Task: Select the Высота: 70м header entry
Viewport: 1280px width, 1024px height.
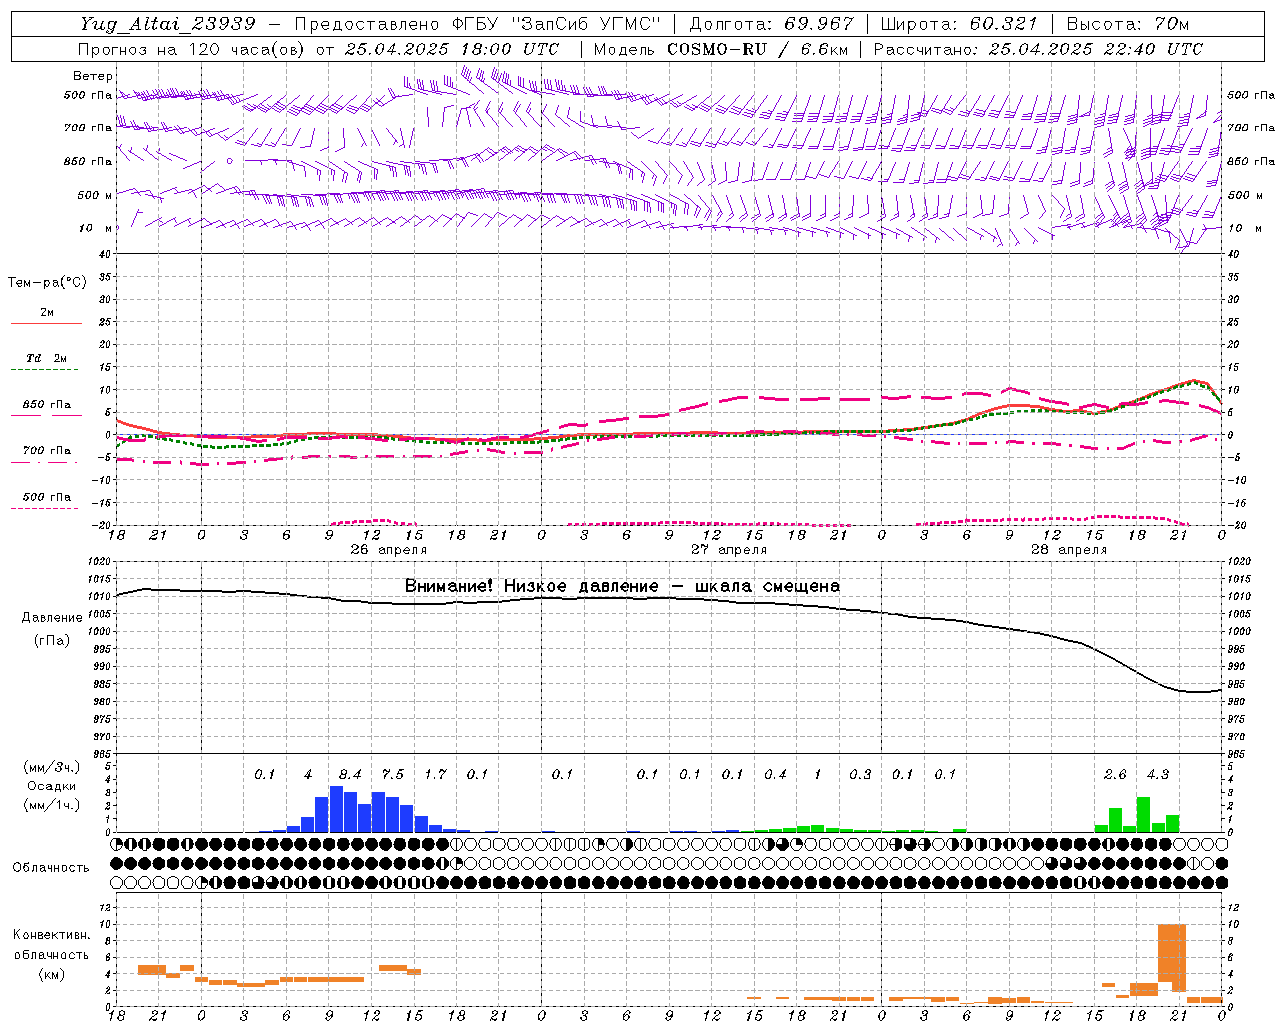Action: click(x=1128, y=24)
